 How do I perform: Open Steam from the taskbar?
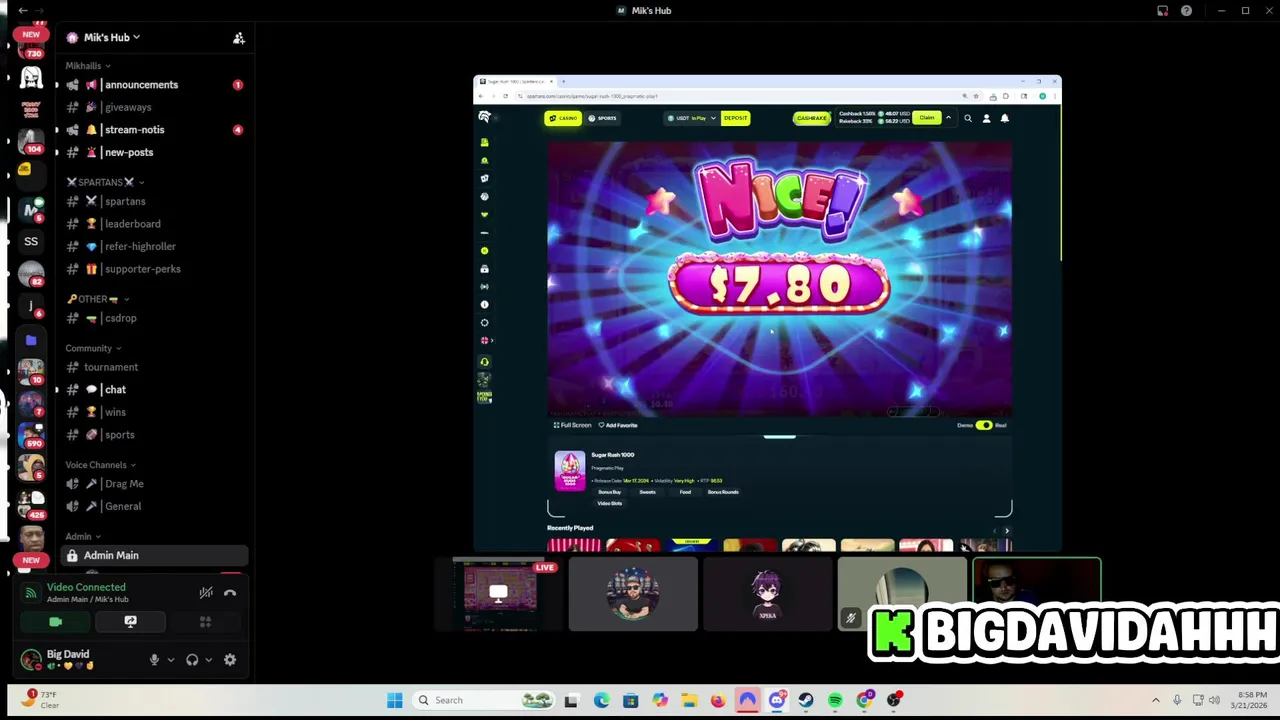[806, 700]
